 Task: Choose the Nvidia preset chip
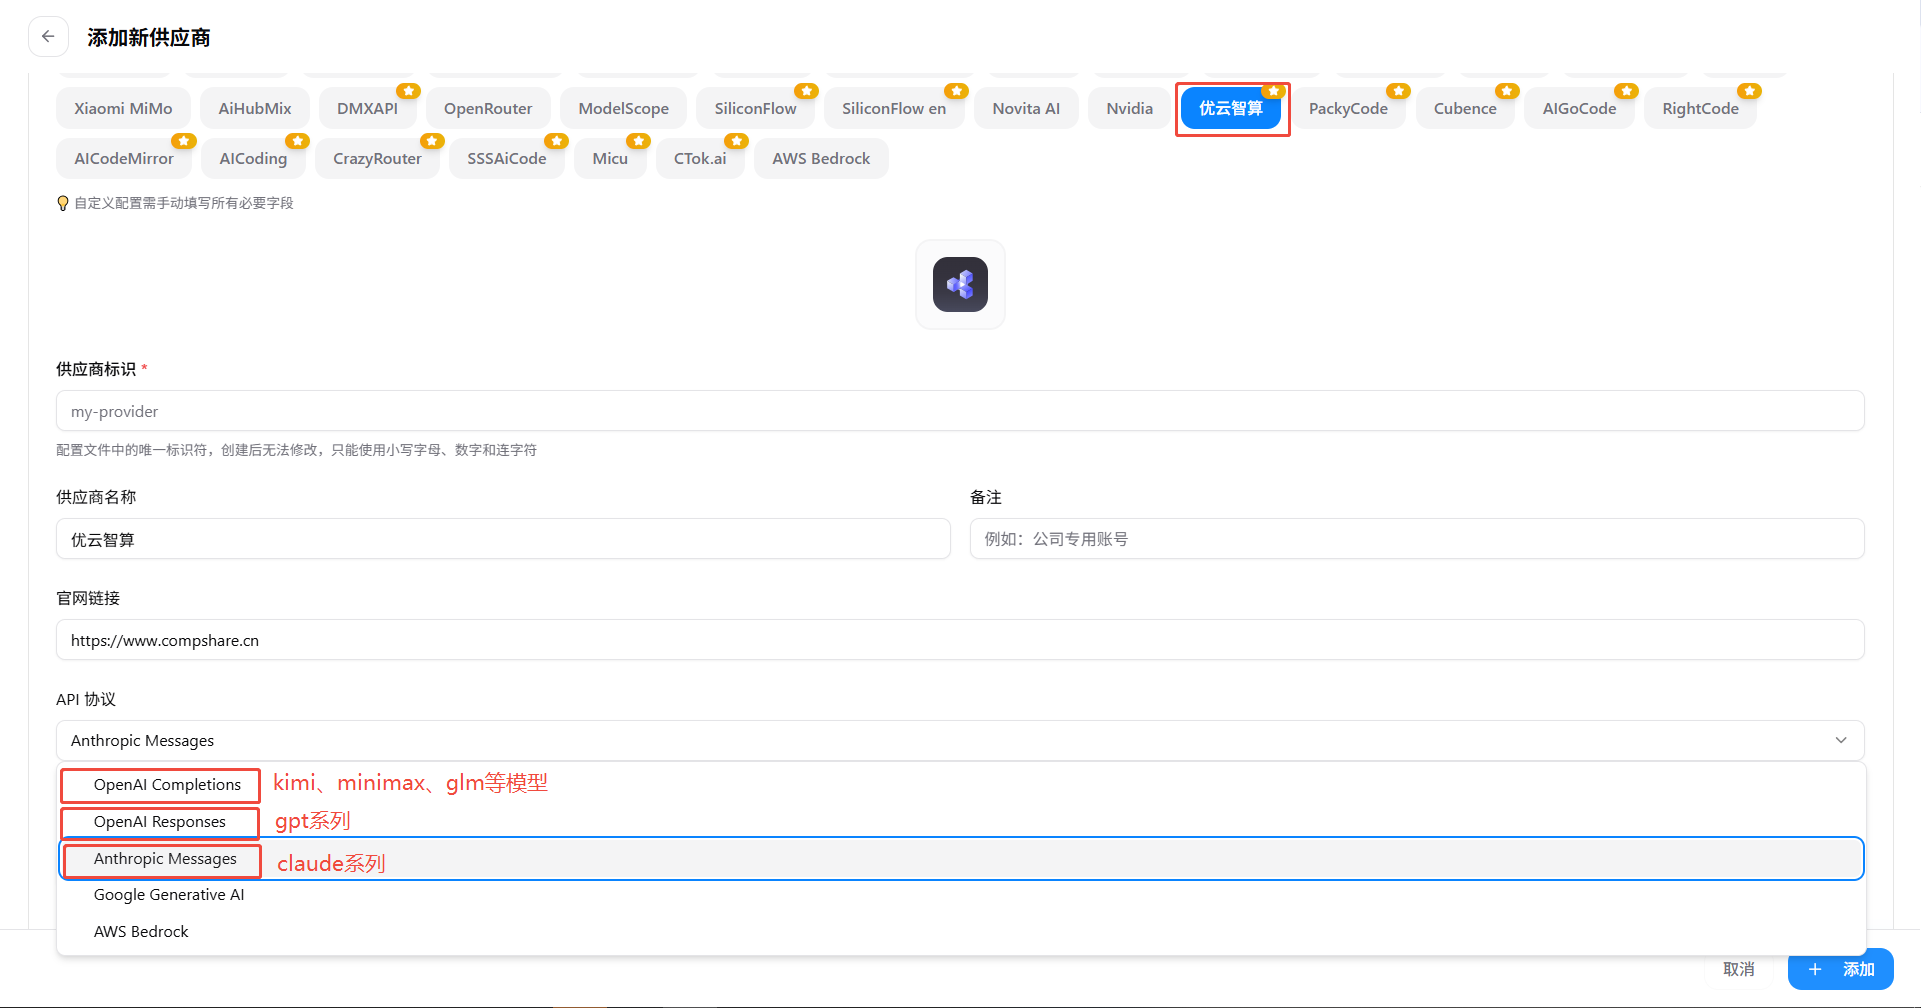click(x=1129, y=108)
